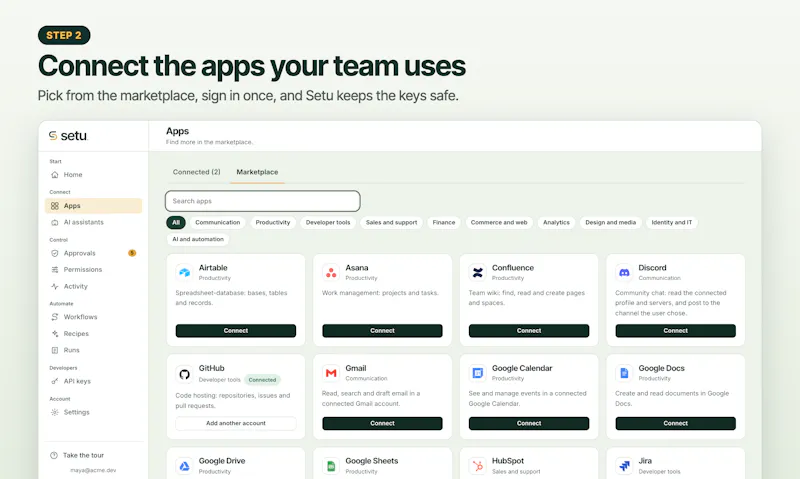Click the Take the tour icon

(54, 455)
